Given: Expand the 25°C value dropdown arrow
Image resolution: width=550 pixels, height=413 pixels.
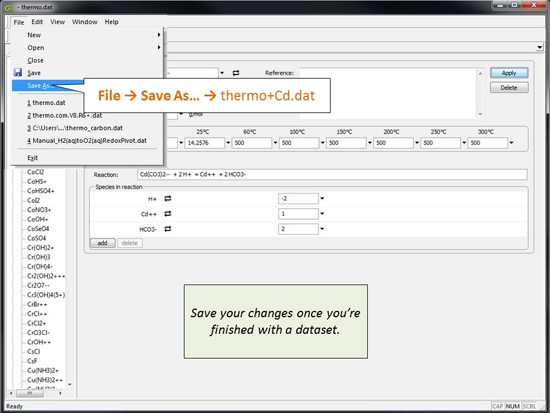Looking at the screenshot, I should pos(228,143).
